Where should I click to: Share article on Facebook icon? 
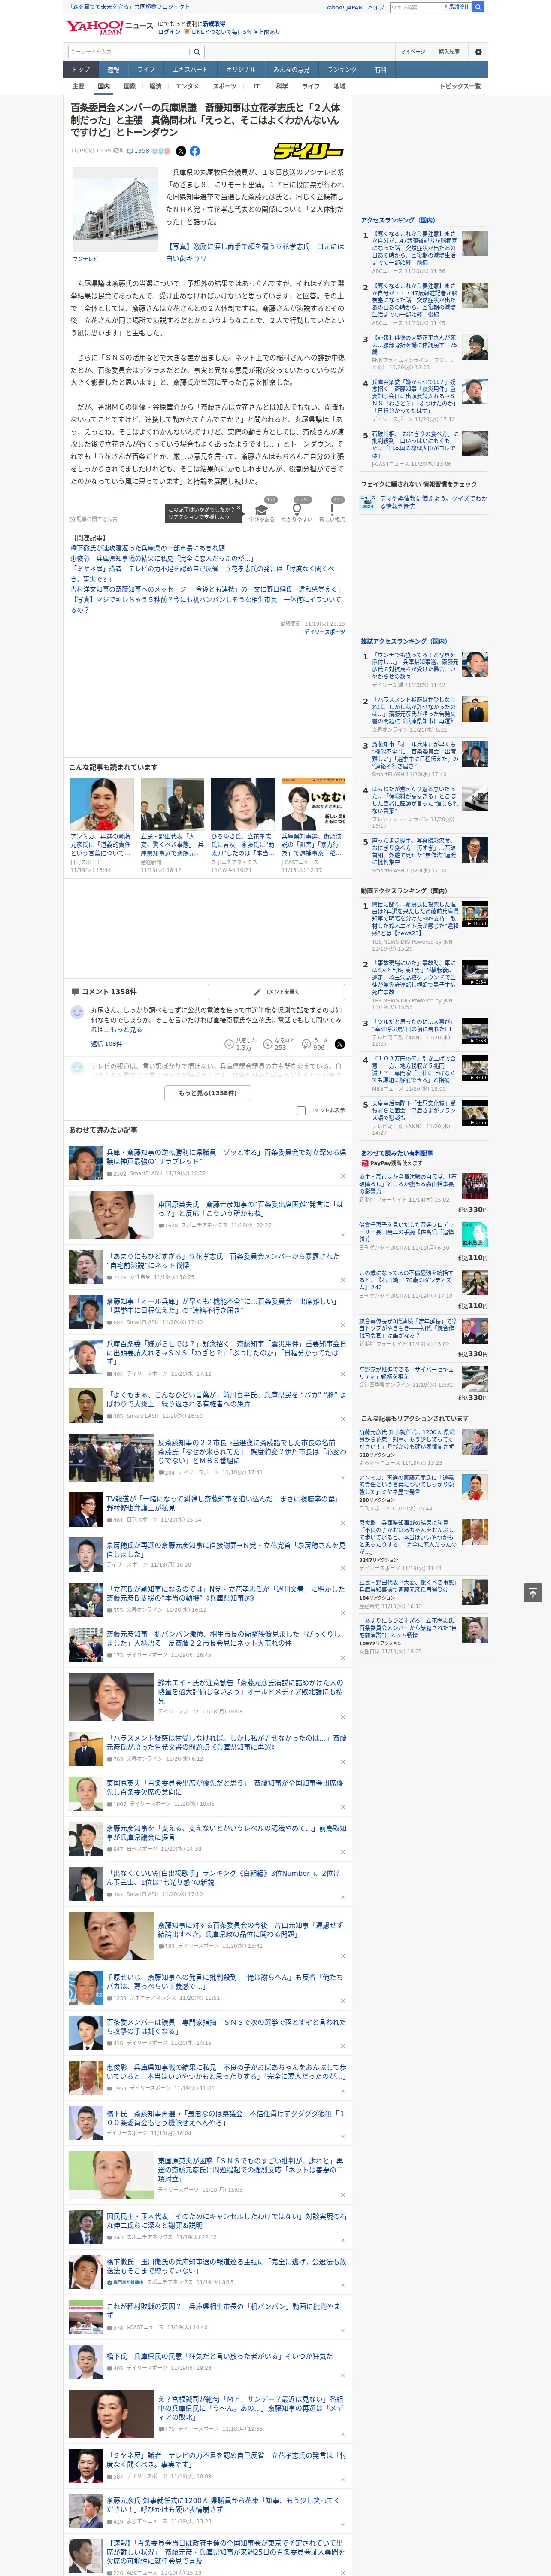tap(195, 151)
